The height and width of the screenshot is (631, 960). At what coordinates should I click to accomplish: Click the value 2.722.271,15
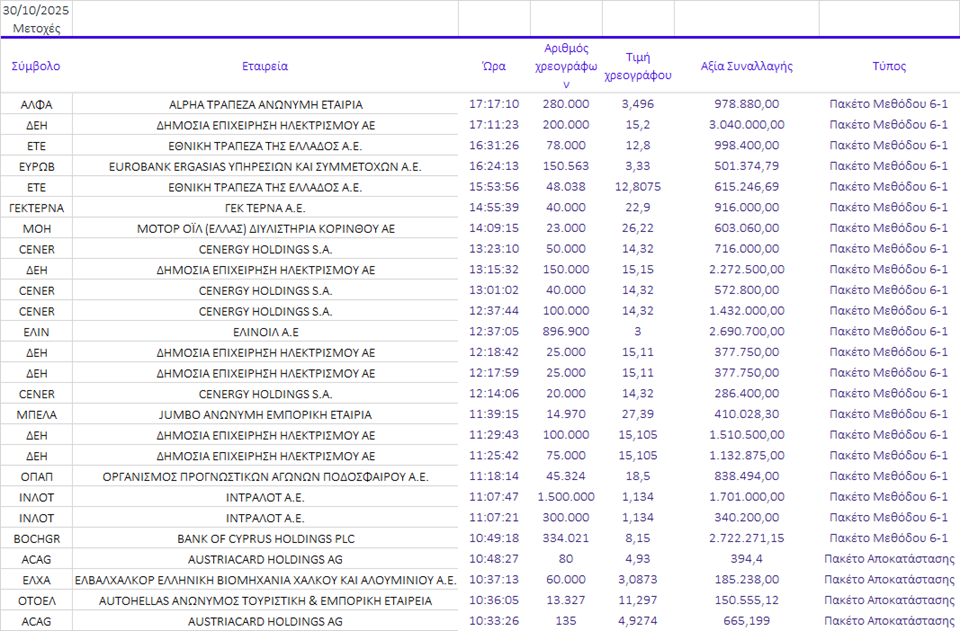pos(746,539)
